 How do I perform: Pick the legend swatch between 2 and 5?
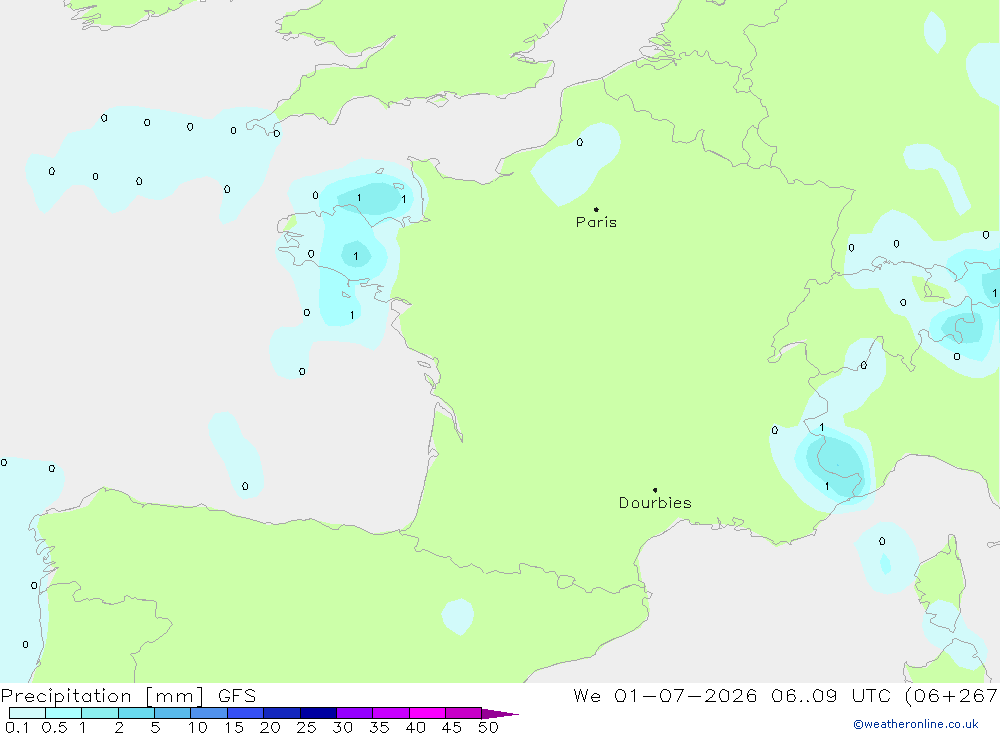point(136,713)
